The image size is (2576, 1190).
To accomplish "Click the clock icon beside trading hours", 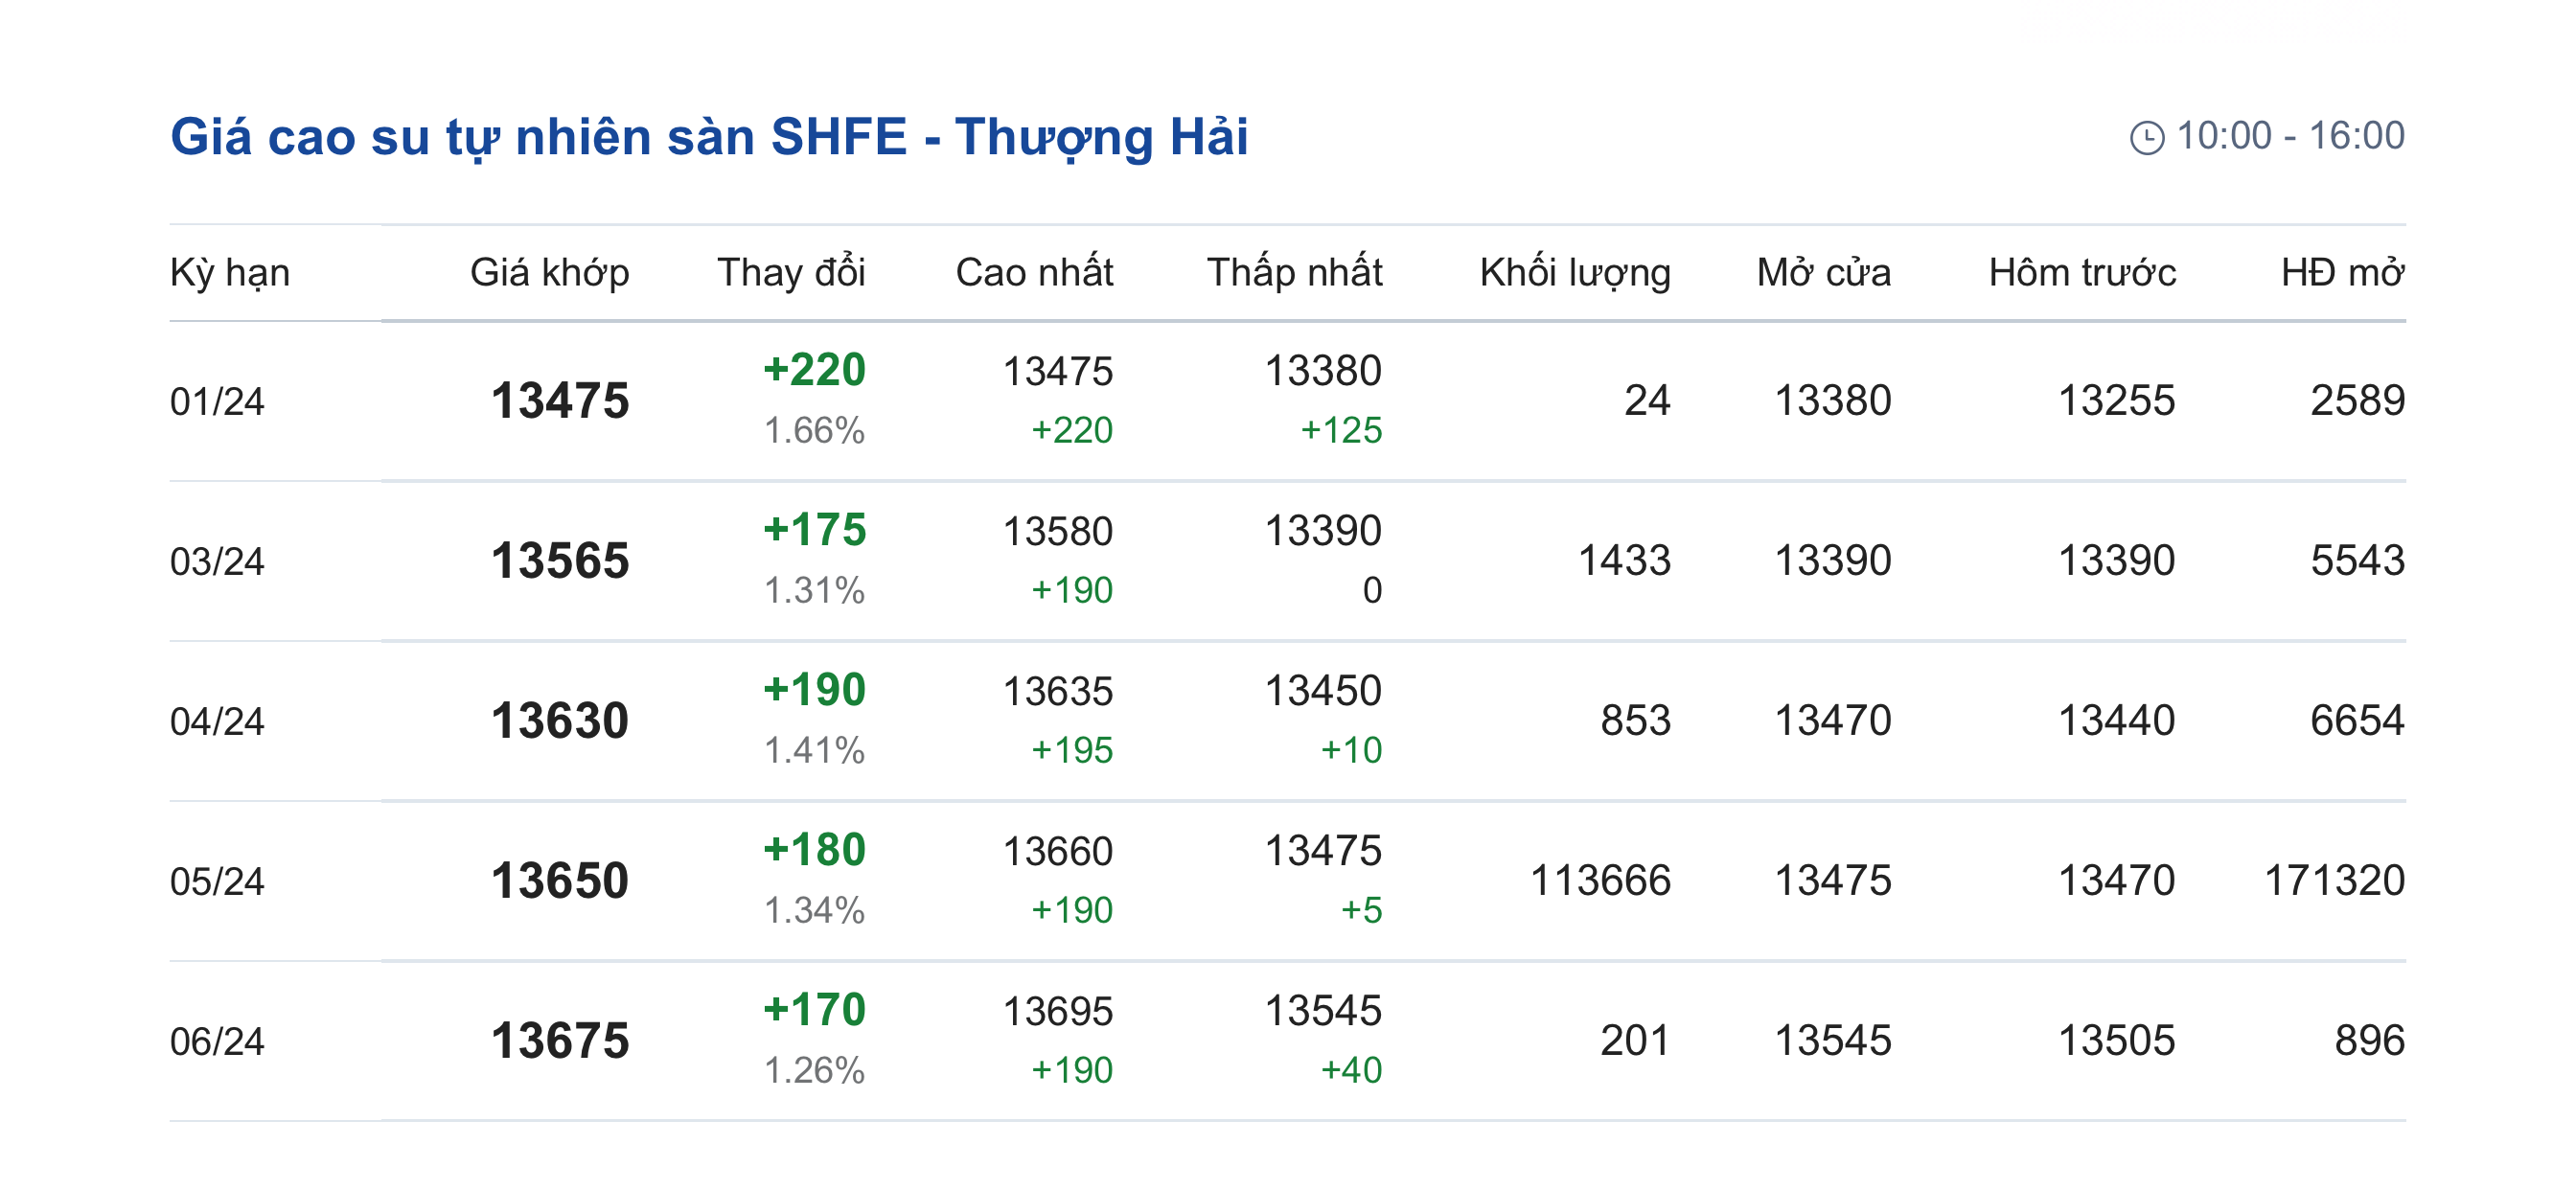I will click(x=2146, y=137).
